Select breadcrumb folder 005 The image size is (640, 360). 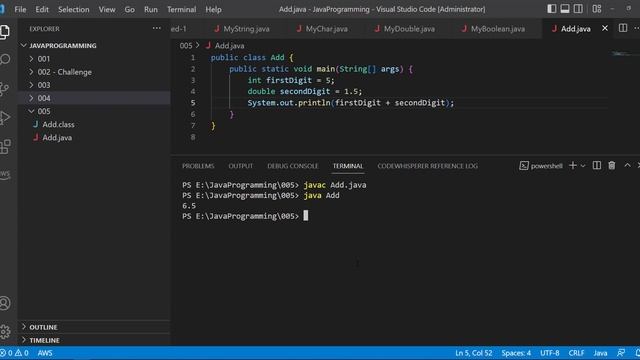point(186,46)
